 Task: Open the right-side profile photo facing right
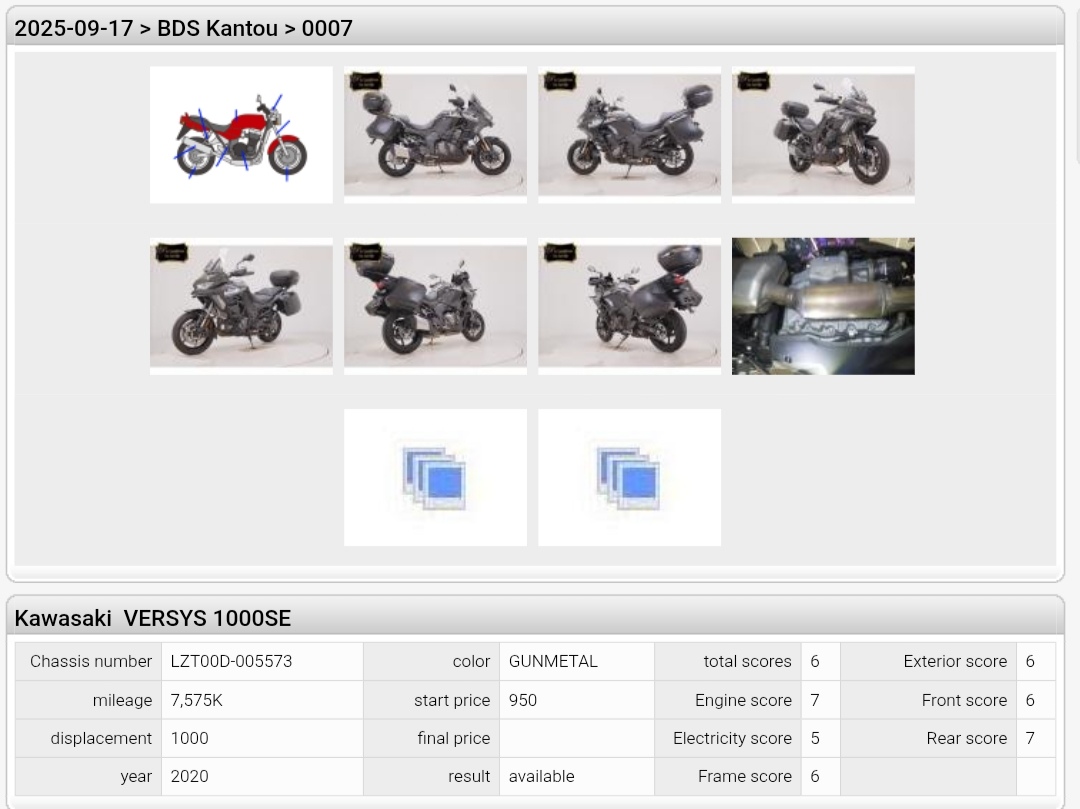tap(435, 135)
